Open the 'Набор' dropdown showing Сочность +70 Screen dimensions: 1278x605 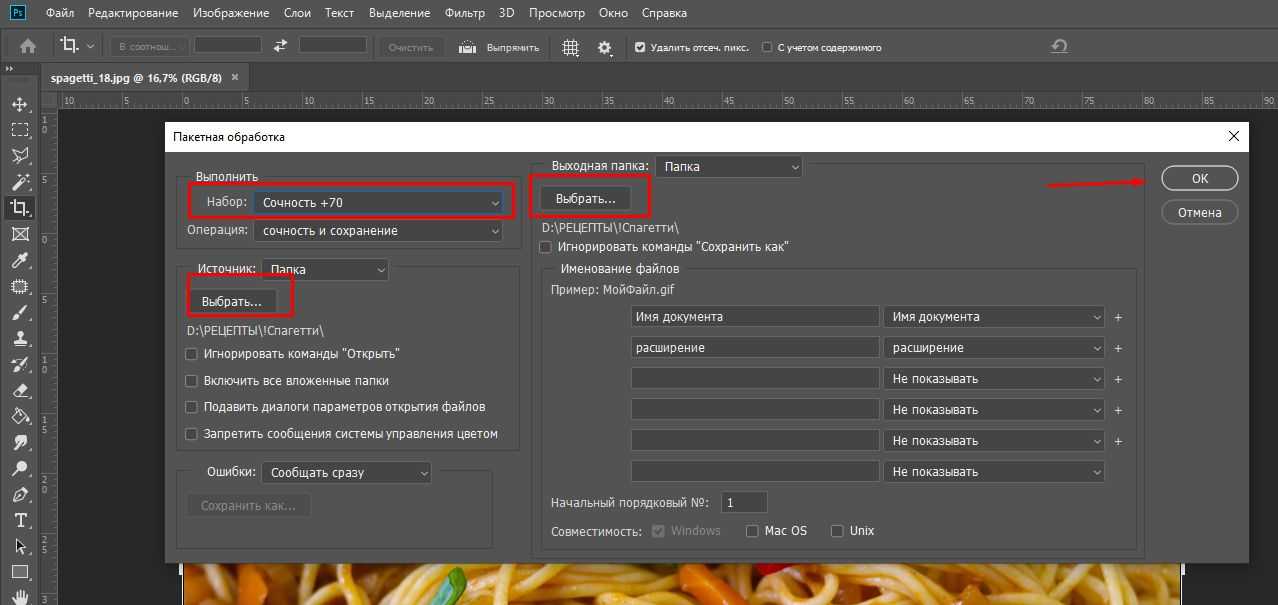[377, 202]
